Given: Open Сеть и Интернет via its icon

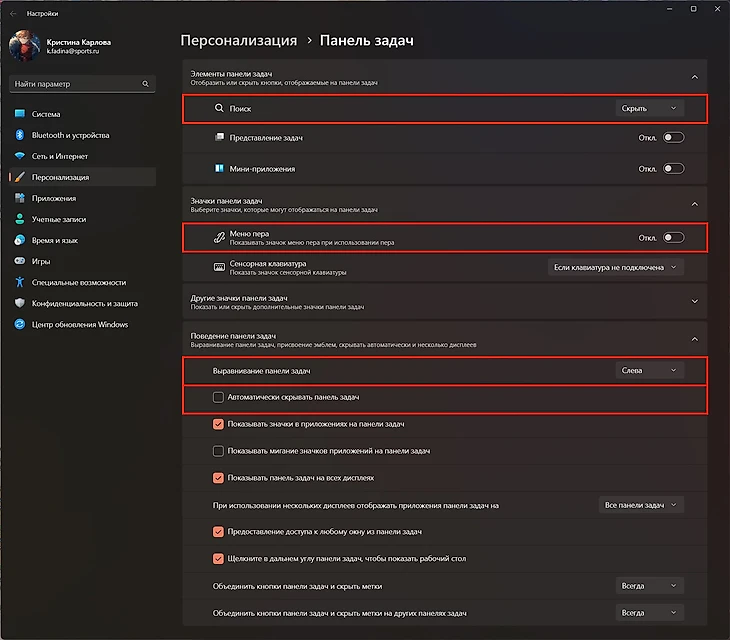Looking at the screenshot, I should pos(19,156).
